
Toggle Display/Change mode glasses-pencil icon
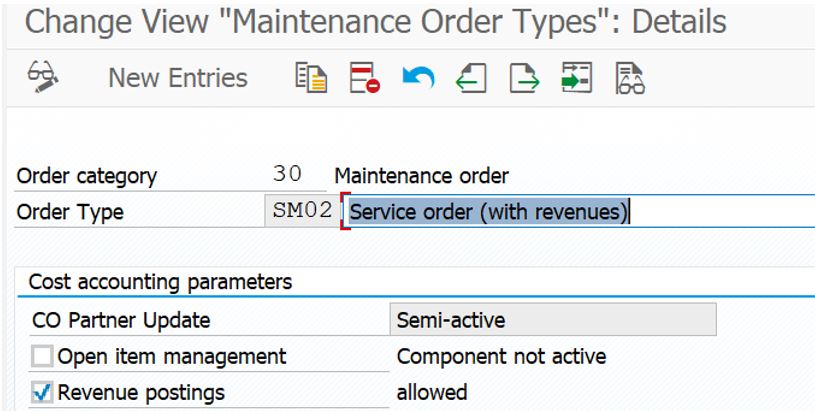point(43,78)
